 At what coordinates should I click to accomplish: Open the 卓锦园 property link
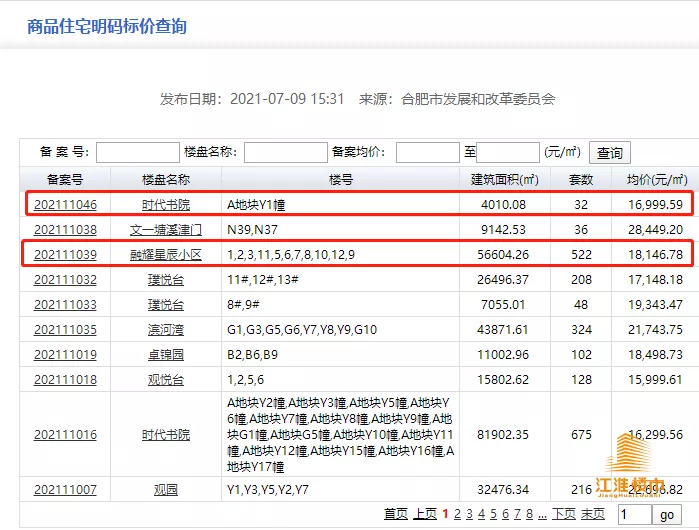[x=166, y=354]
